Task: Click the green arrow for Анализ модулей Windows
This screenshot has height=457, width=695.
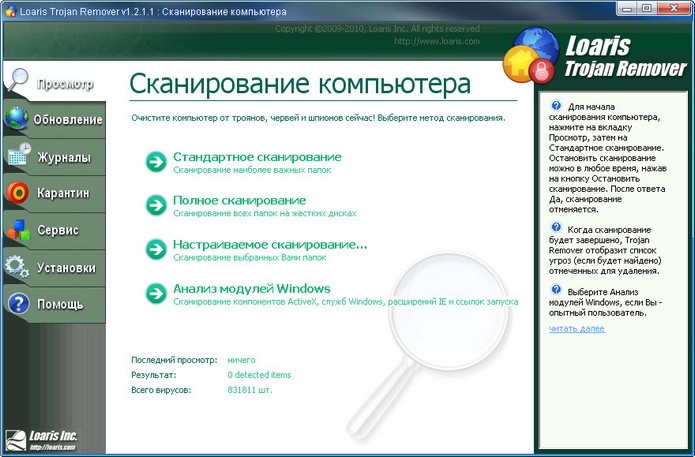Action: coord(156,293)
